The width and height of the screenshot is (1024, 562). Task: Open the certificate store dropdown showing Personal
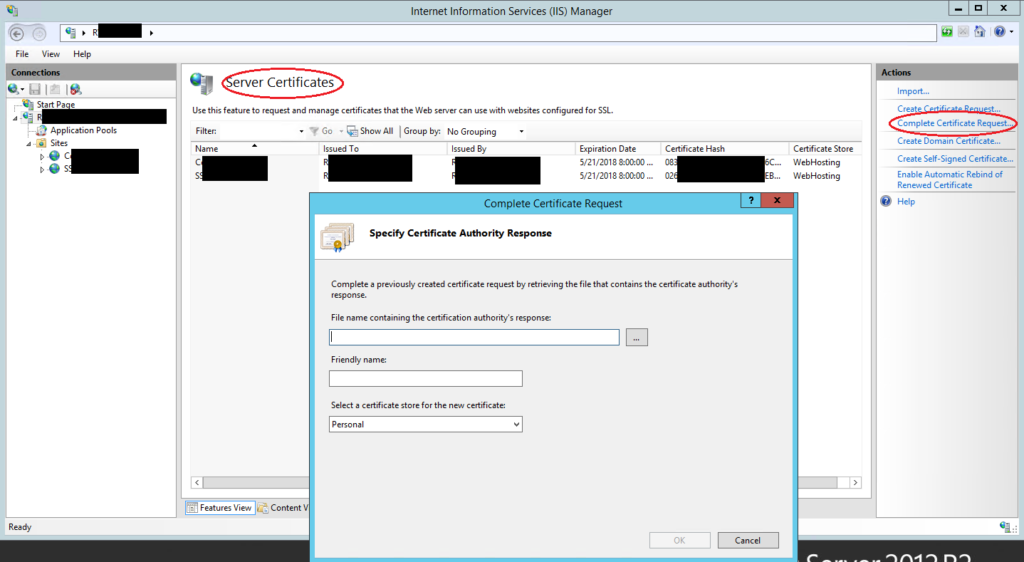(x=426, y=424)
